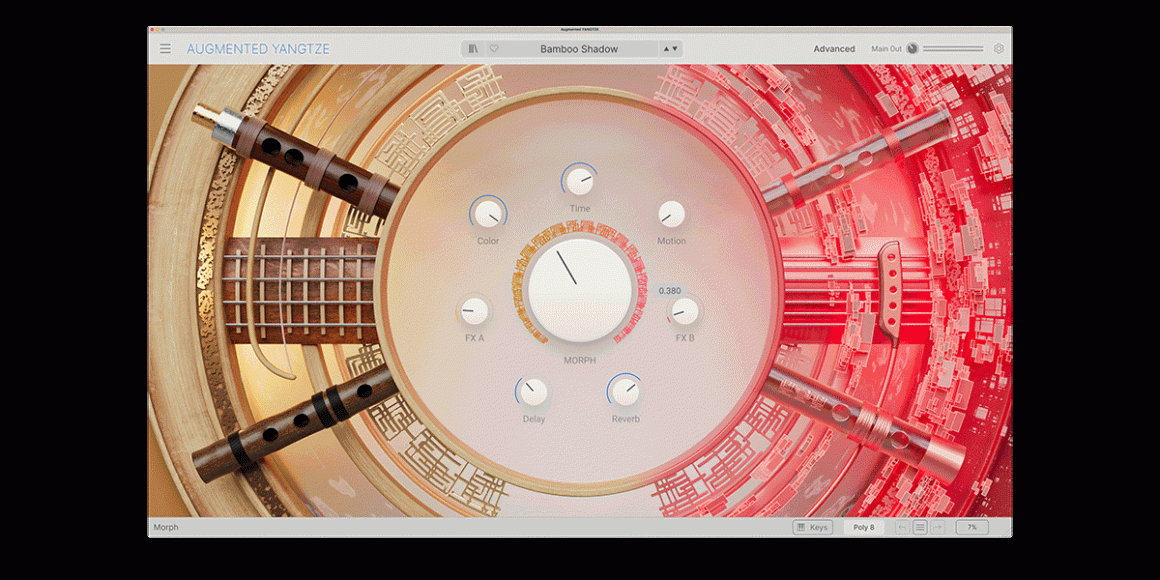Click the Color knob

click(x=488, y=212)
